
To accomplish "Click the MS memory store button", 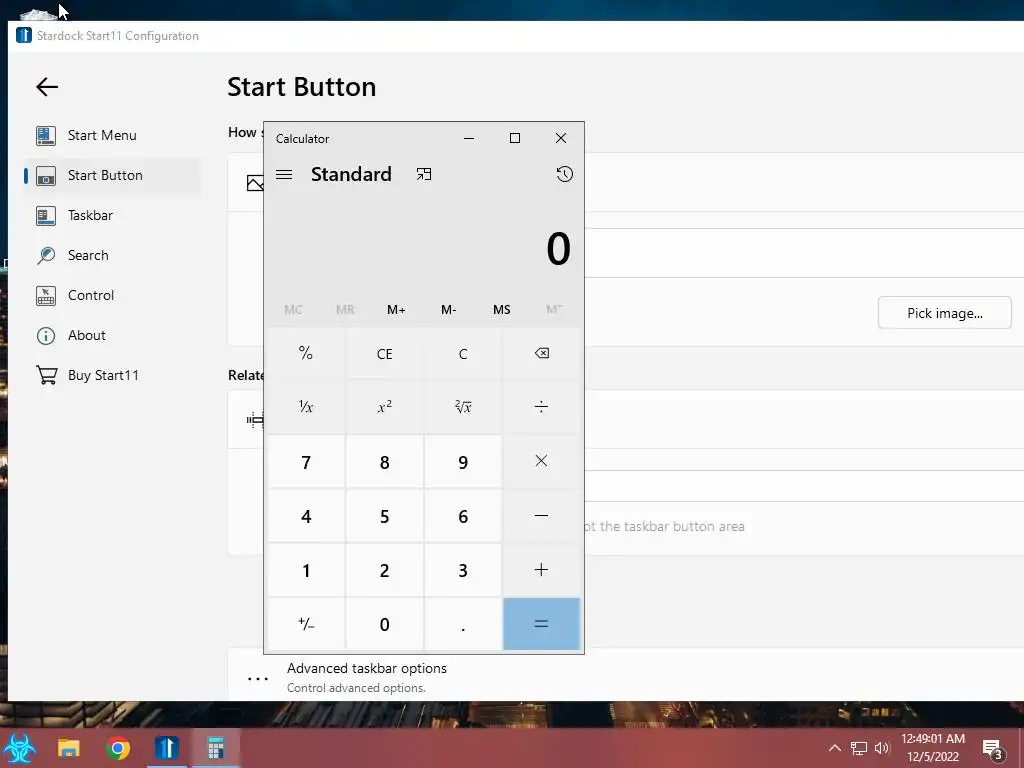I will tap(502, 310).
